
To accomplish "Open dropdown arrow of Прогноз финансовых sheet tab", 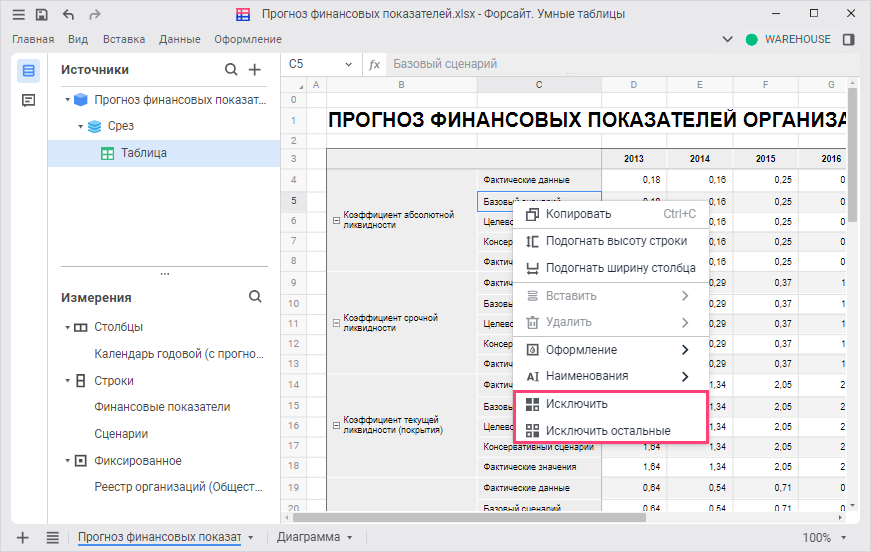I will [251, 538].
